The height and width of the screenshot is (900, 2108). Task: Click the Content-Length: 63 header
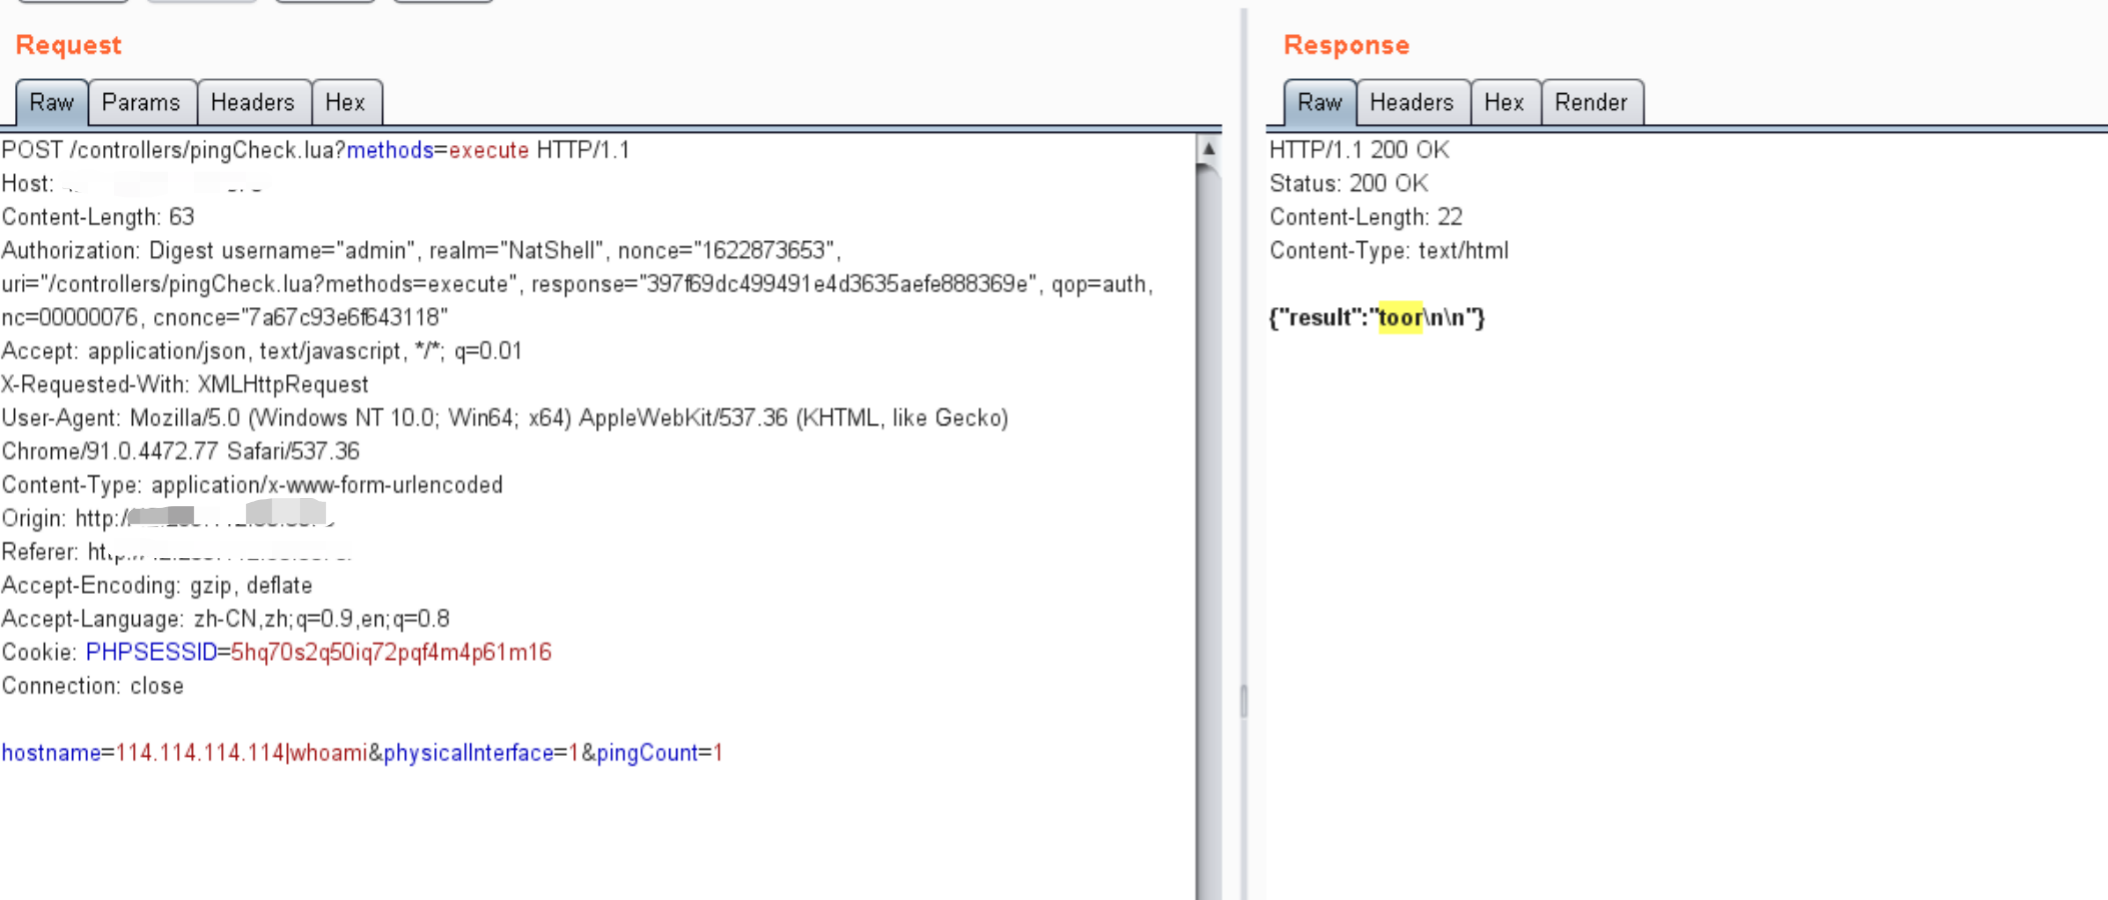(98, 217)
